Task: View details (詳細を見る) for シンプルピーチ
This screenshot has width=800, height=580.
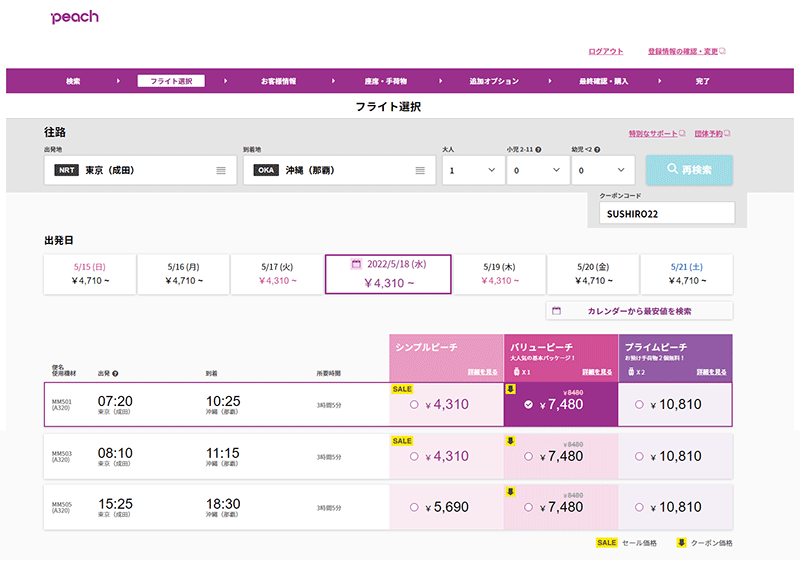Action: click(x=482, y=372)
